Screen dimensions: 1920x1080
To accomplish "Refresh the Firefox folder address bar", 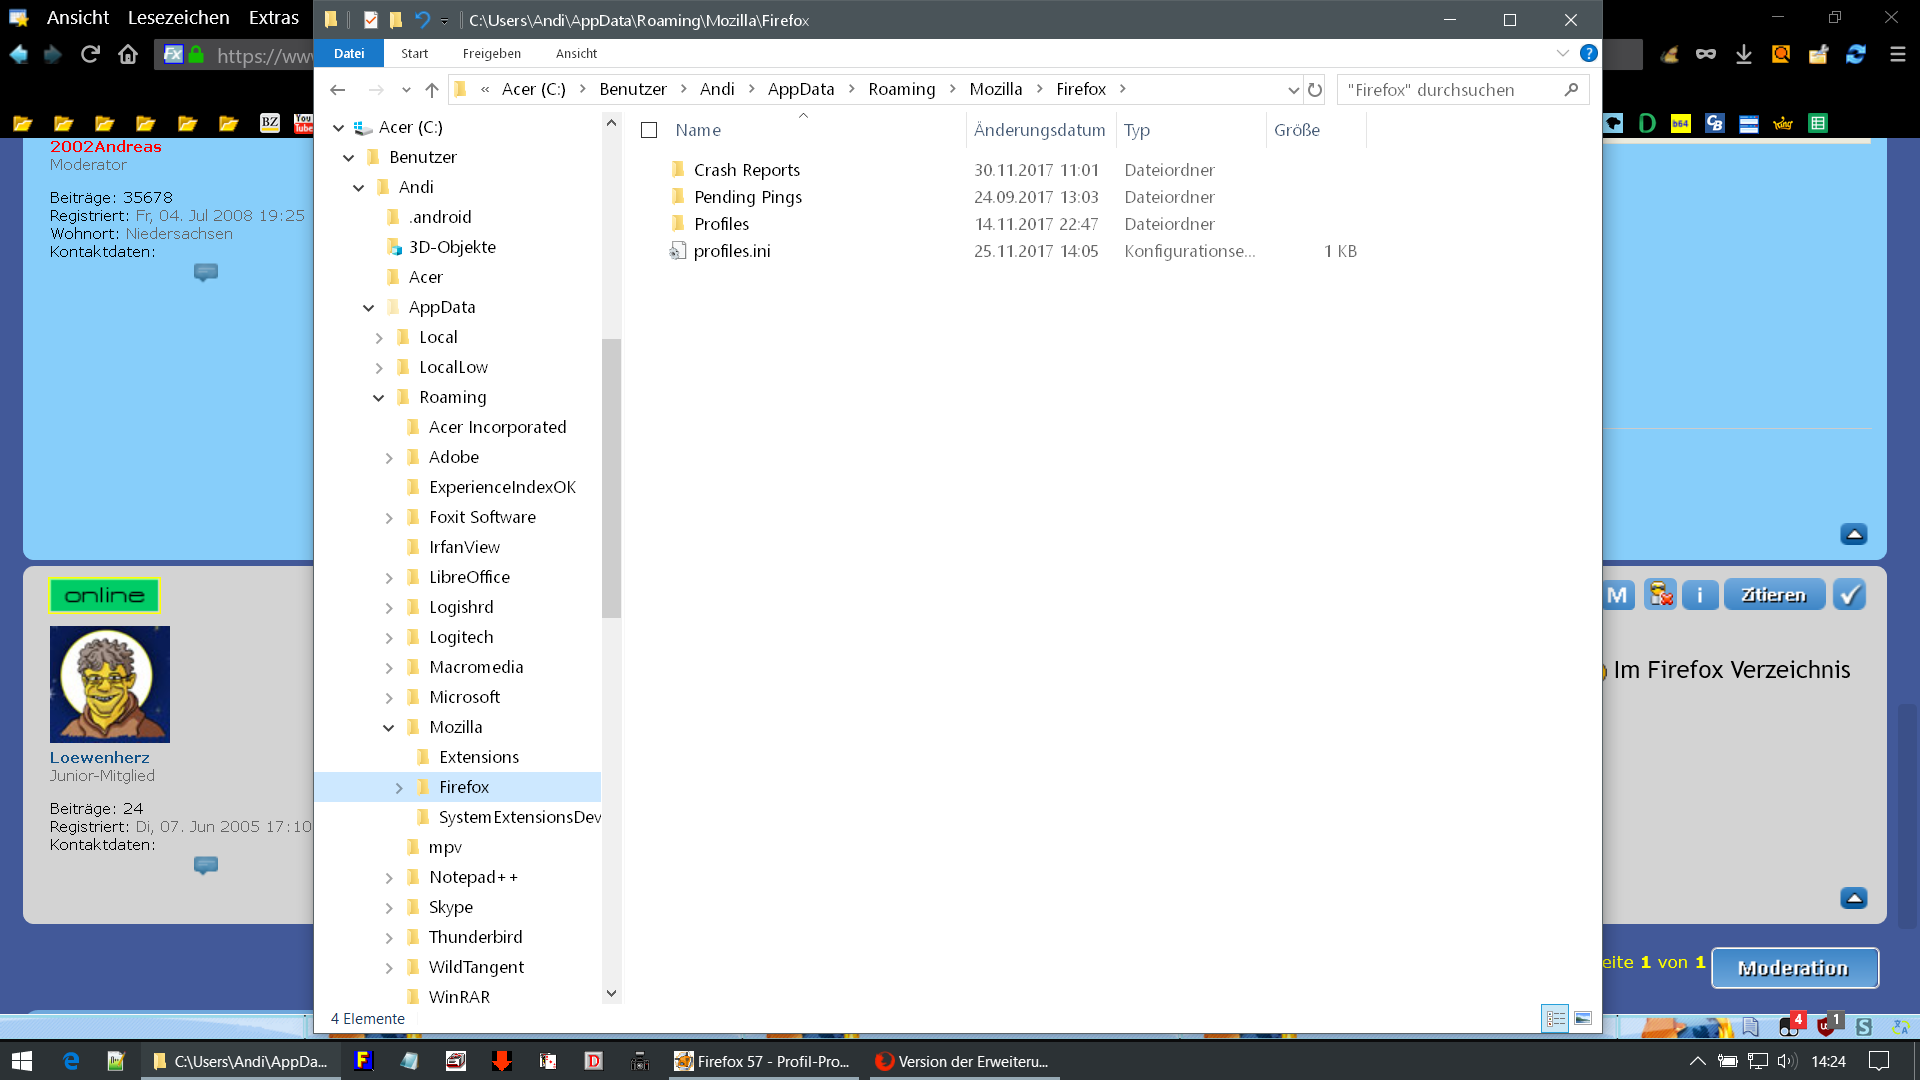I will [1315, 90].
